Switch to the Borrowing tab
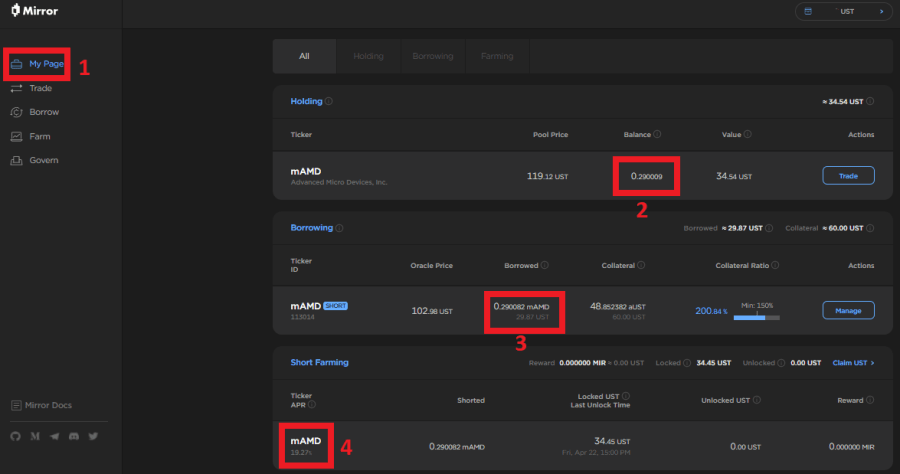The width and height of the screenshot is (900, 474). pos(433,56)
